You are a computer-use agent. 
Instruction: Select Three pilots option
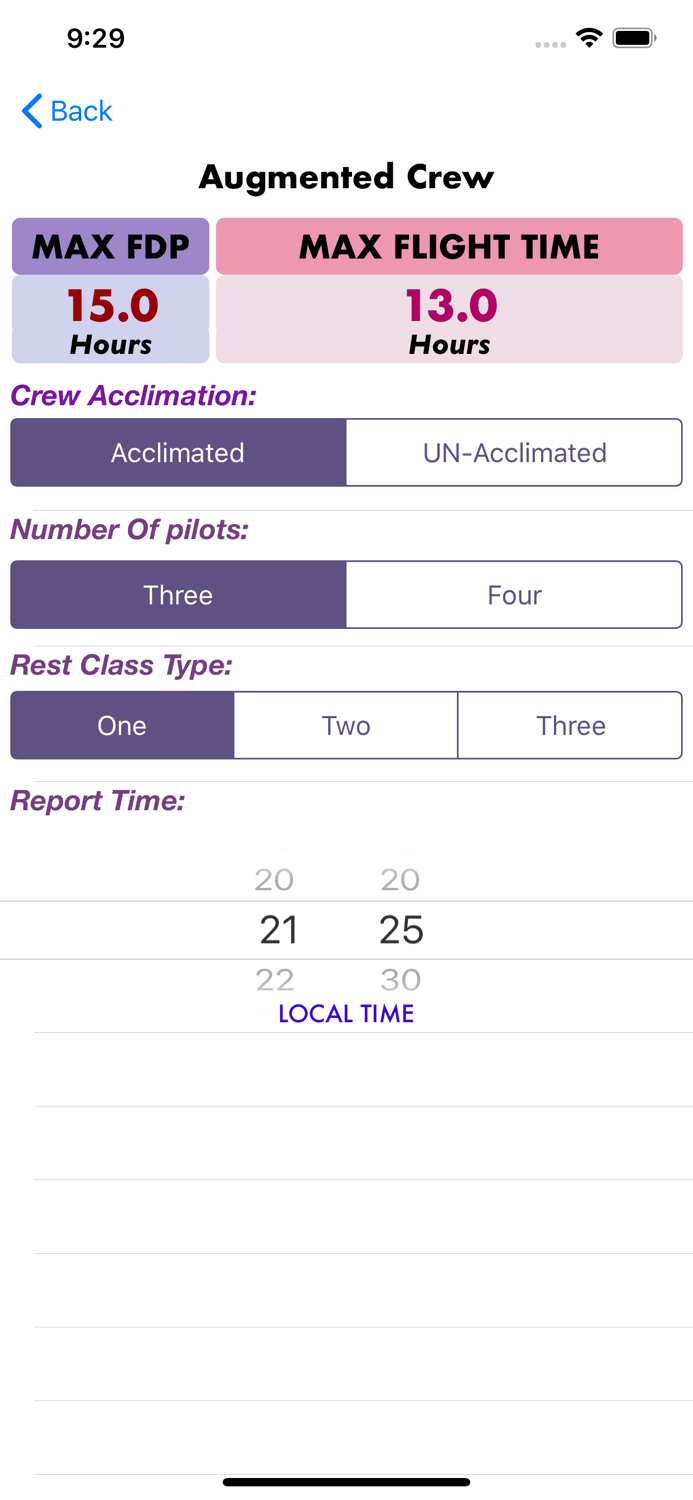178,594
